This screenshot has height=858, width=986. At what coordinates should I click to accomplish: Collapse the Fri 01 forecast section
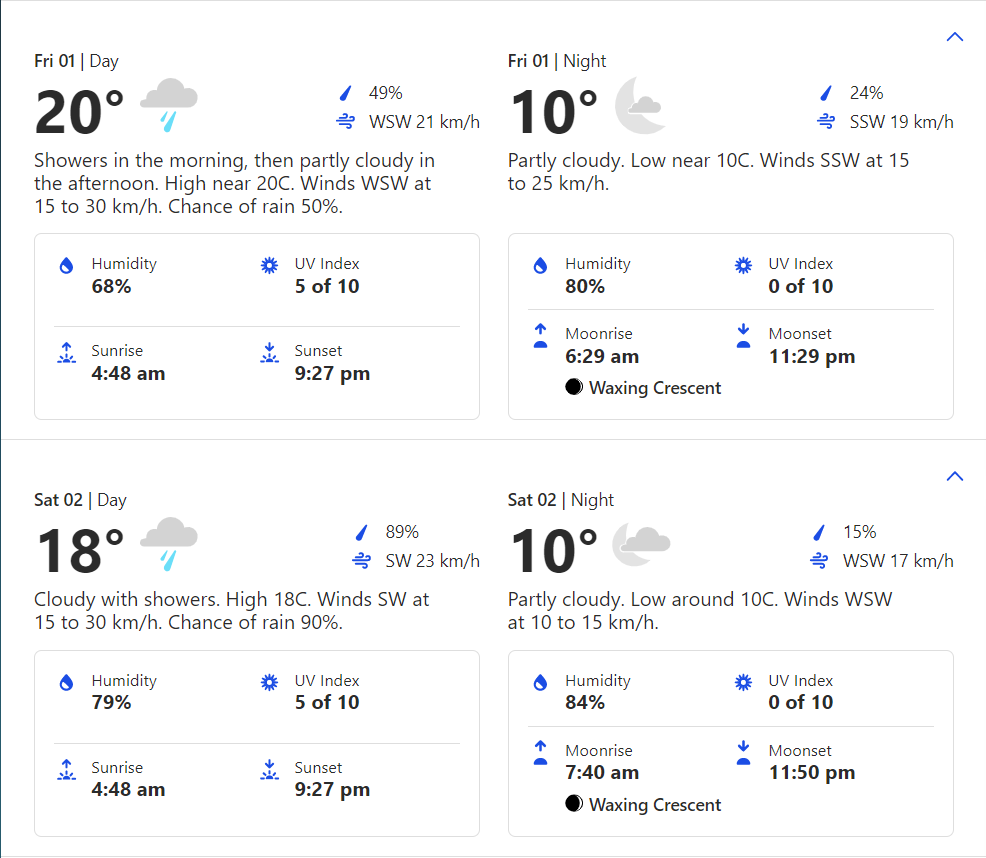coord(955,37)
